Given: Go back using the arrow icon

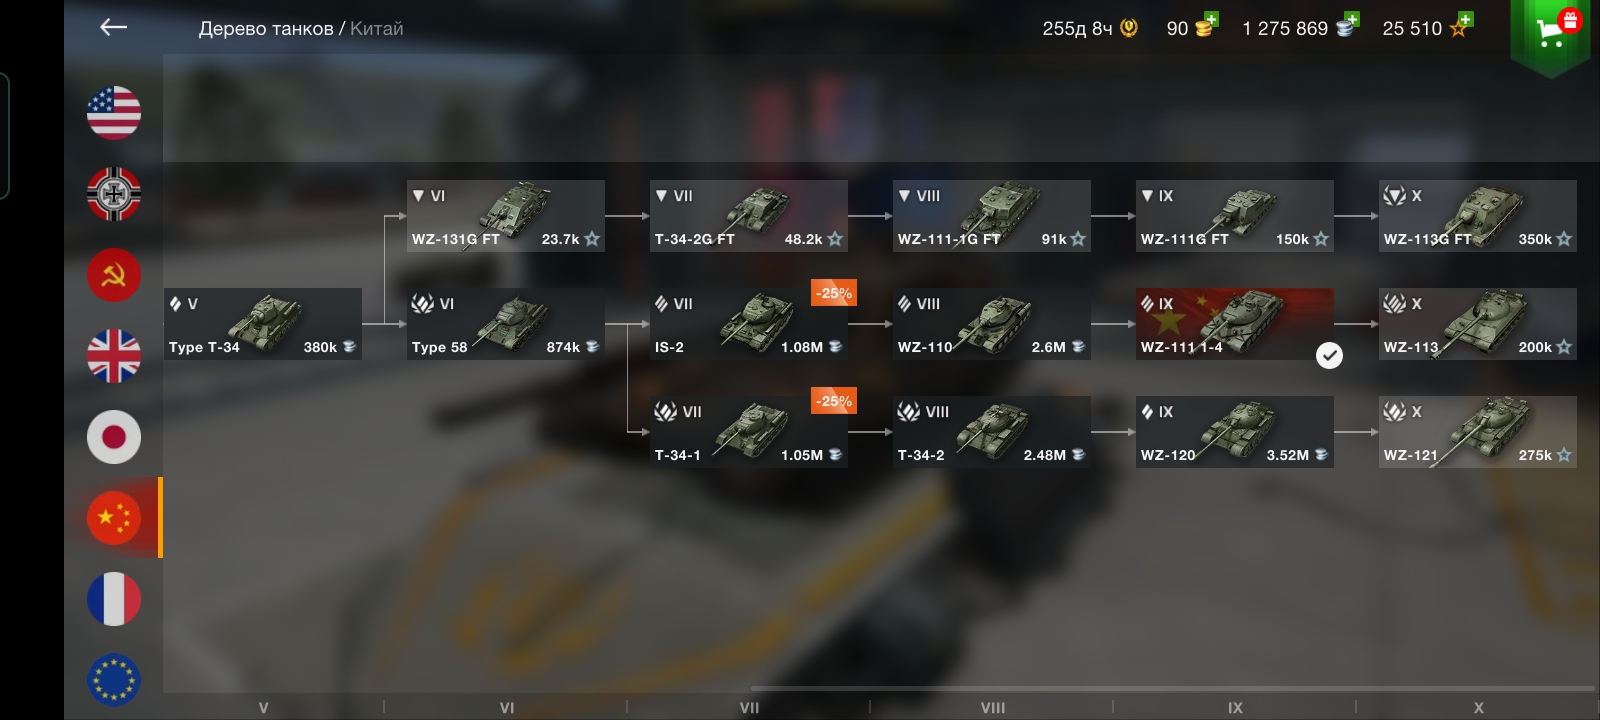Looking at the screenshot, I should pos(113,28).
